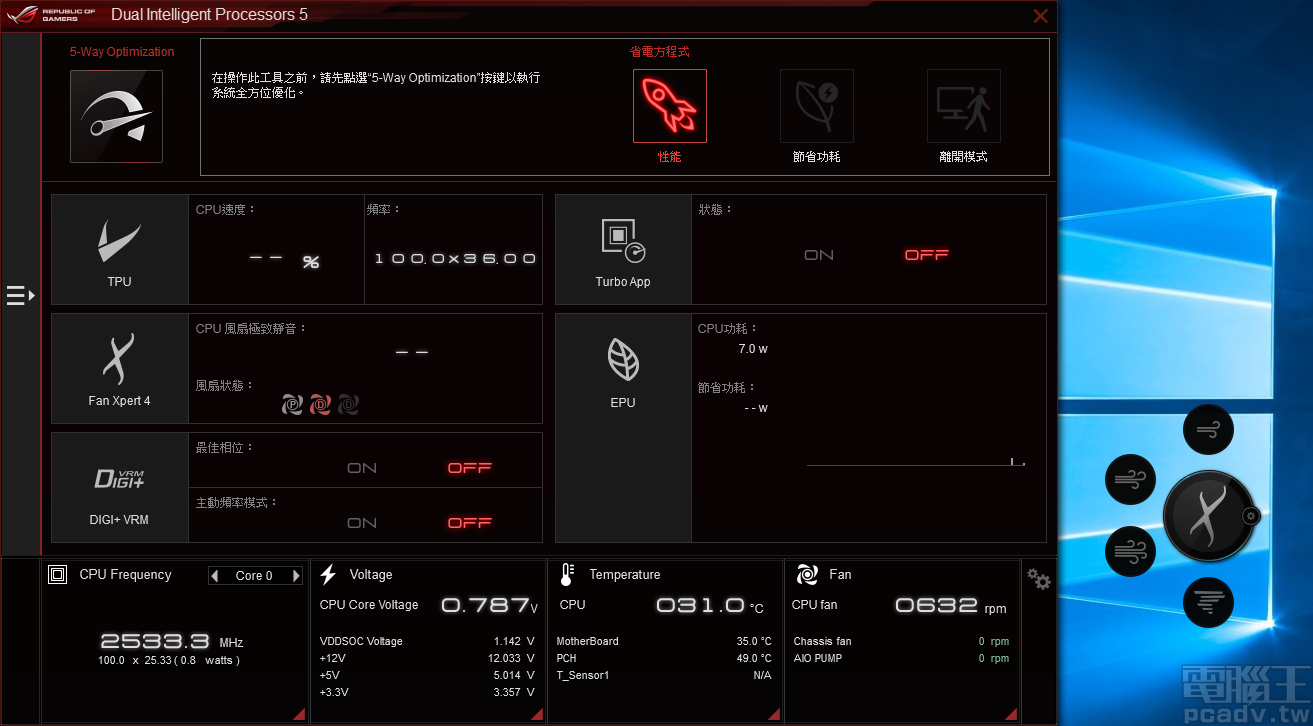Click the 5-Way Optimization icon

(115, 115)
